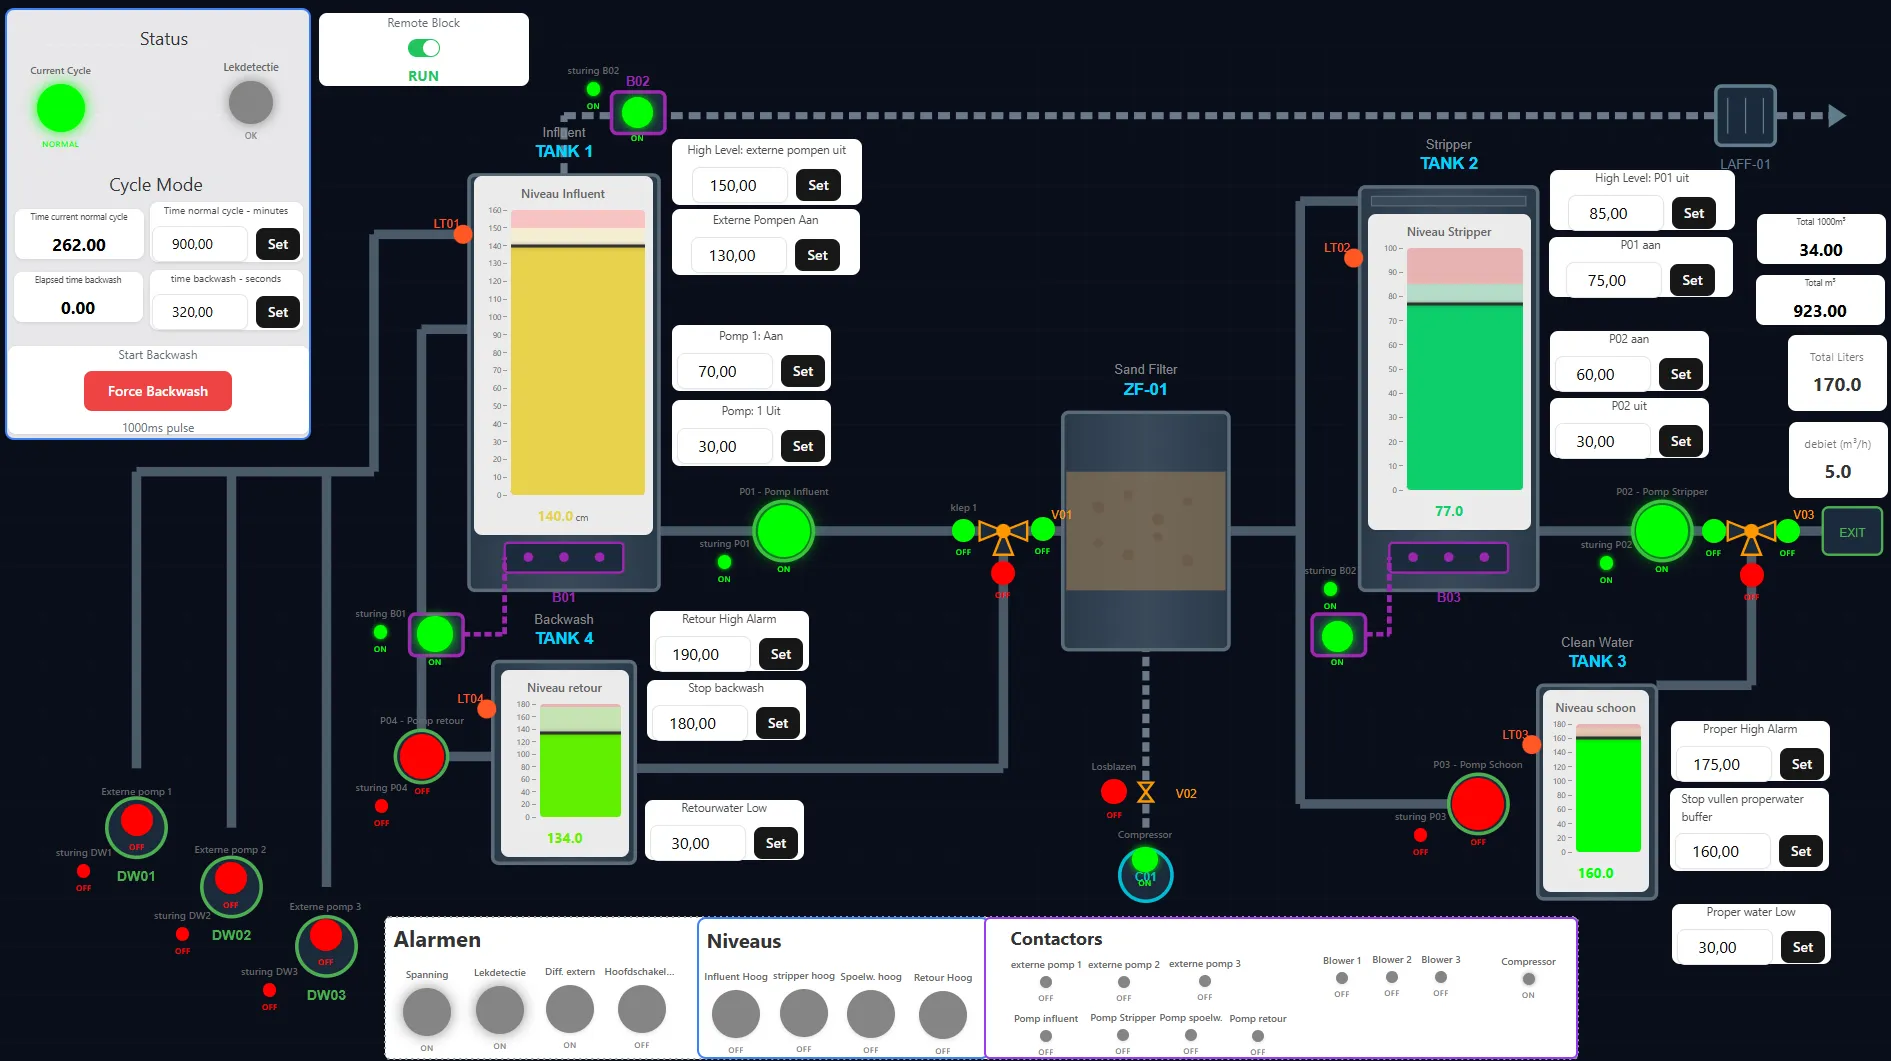Select the V01 valve icon
Screen dimensions: 1891x1061
(x=1003, y=536)
